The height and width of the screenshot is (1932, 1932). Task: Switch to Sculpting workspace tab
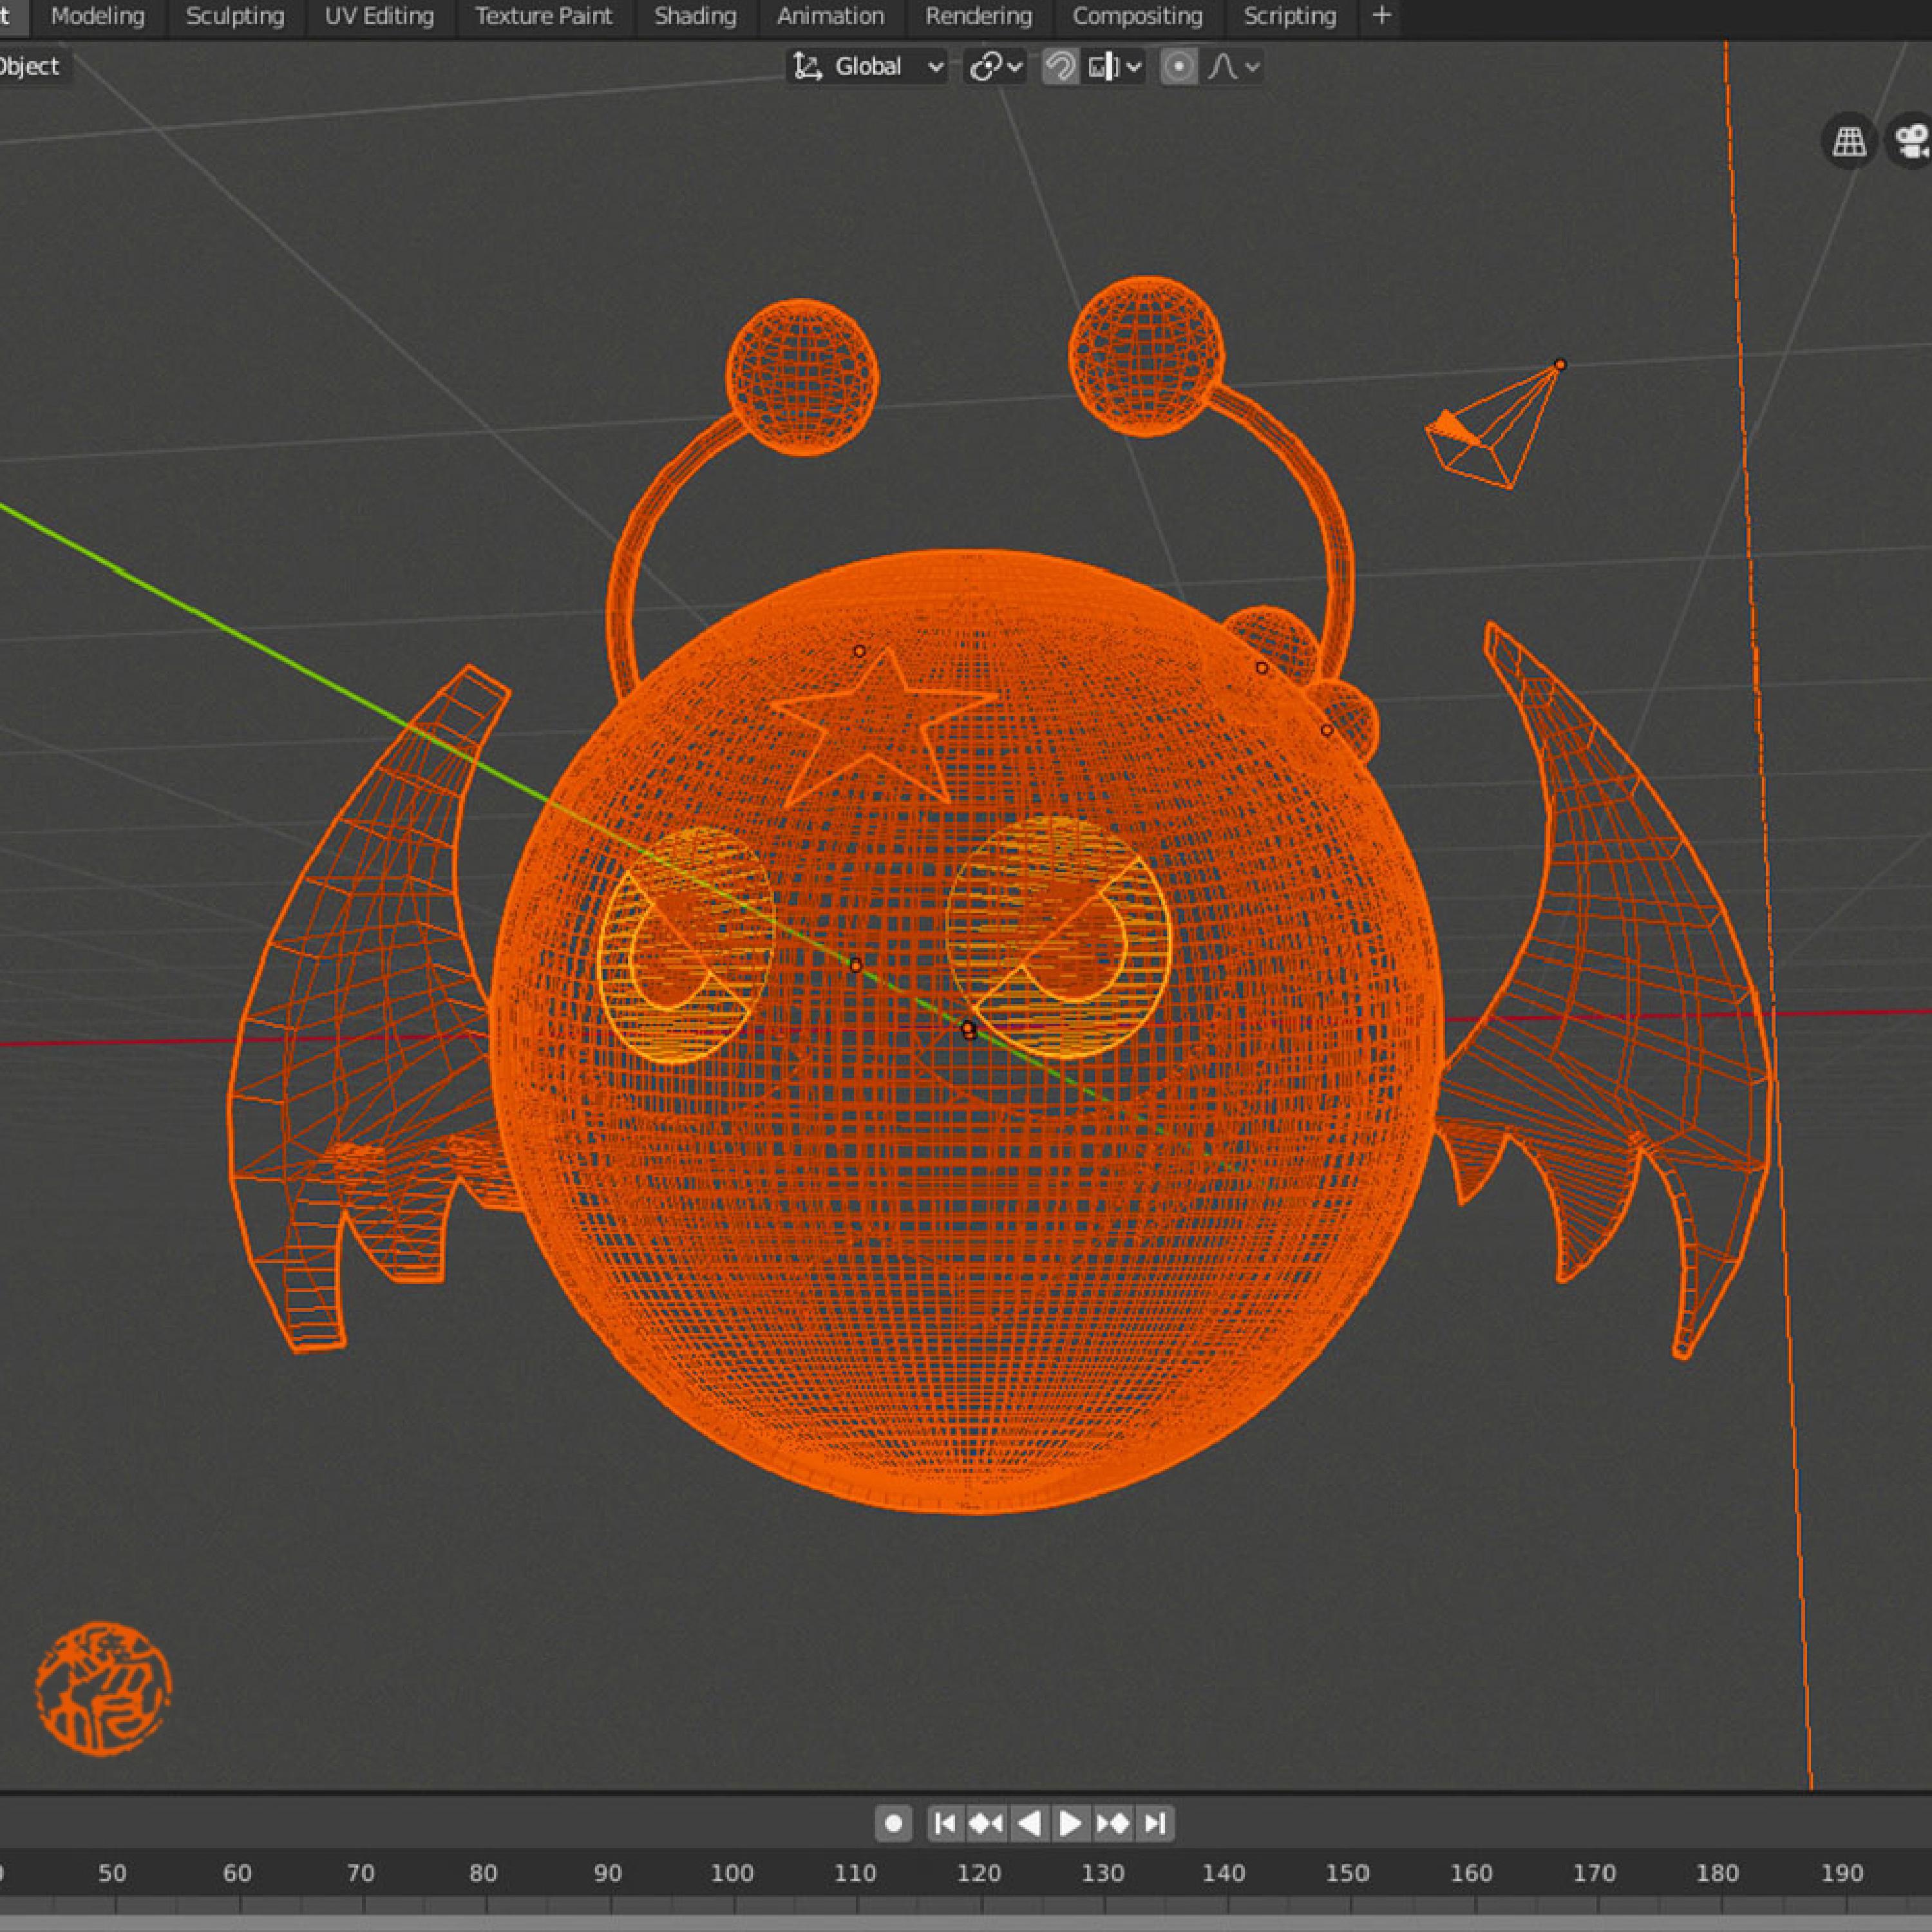pos(235,16)
